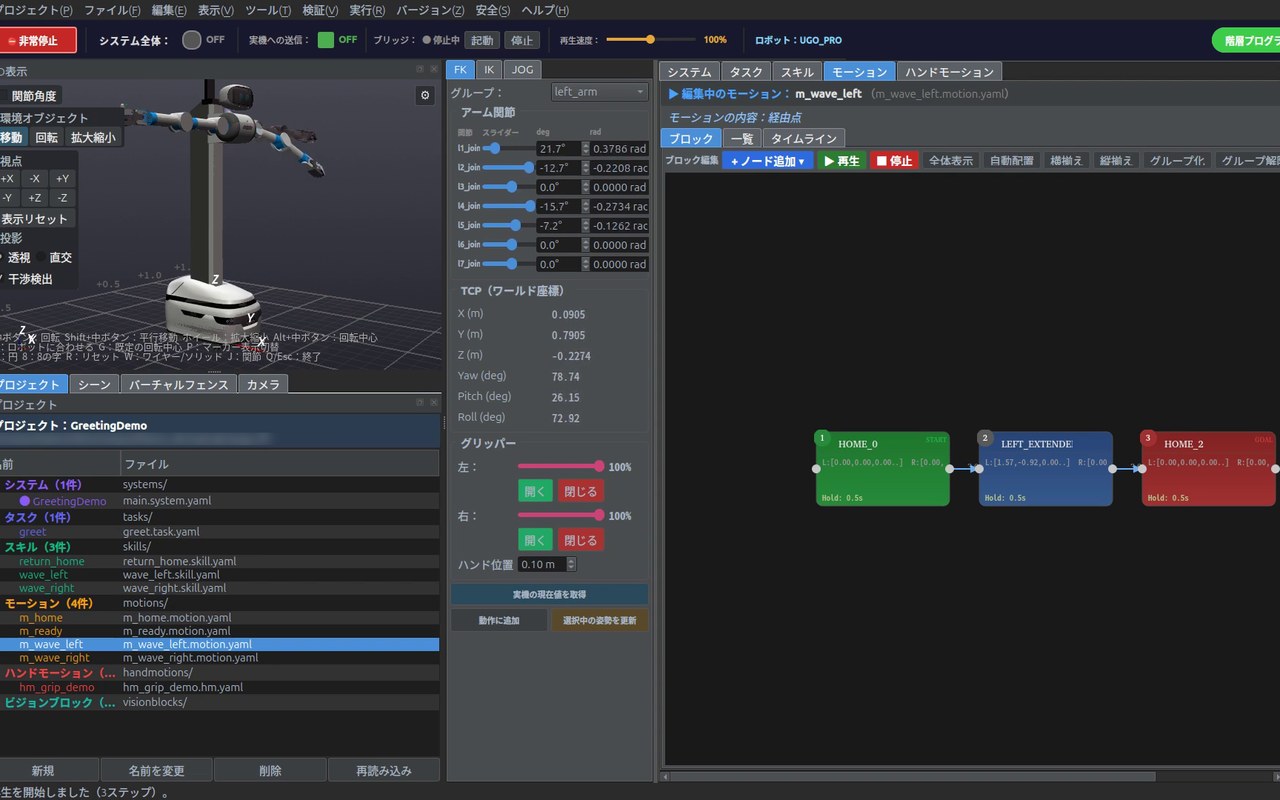Viewport: 1280px width, 800px height.
Task: Click the +X viewpoint button
Action: (7, 178)
